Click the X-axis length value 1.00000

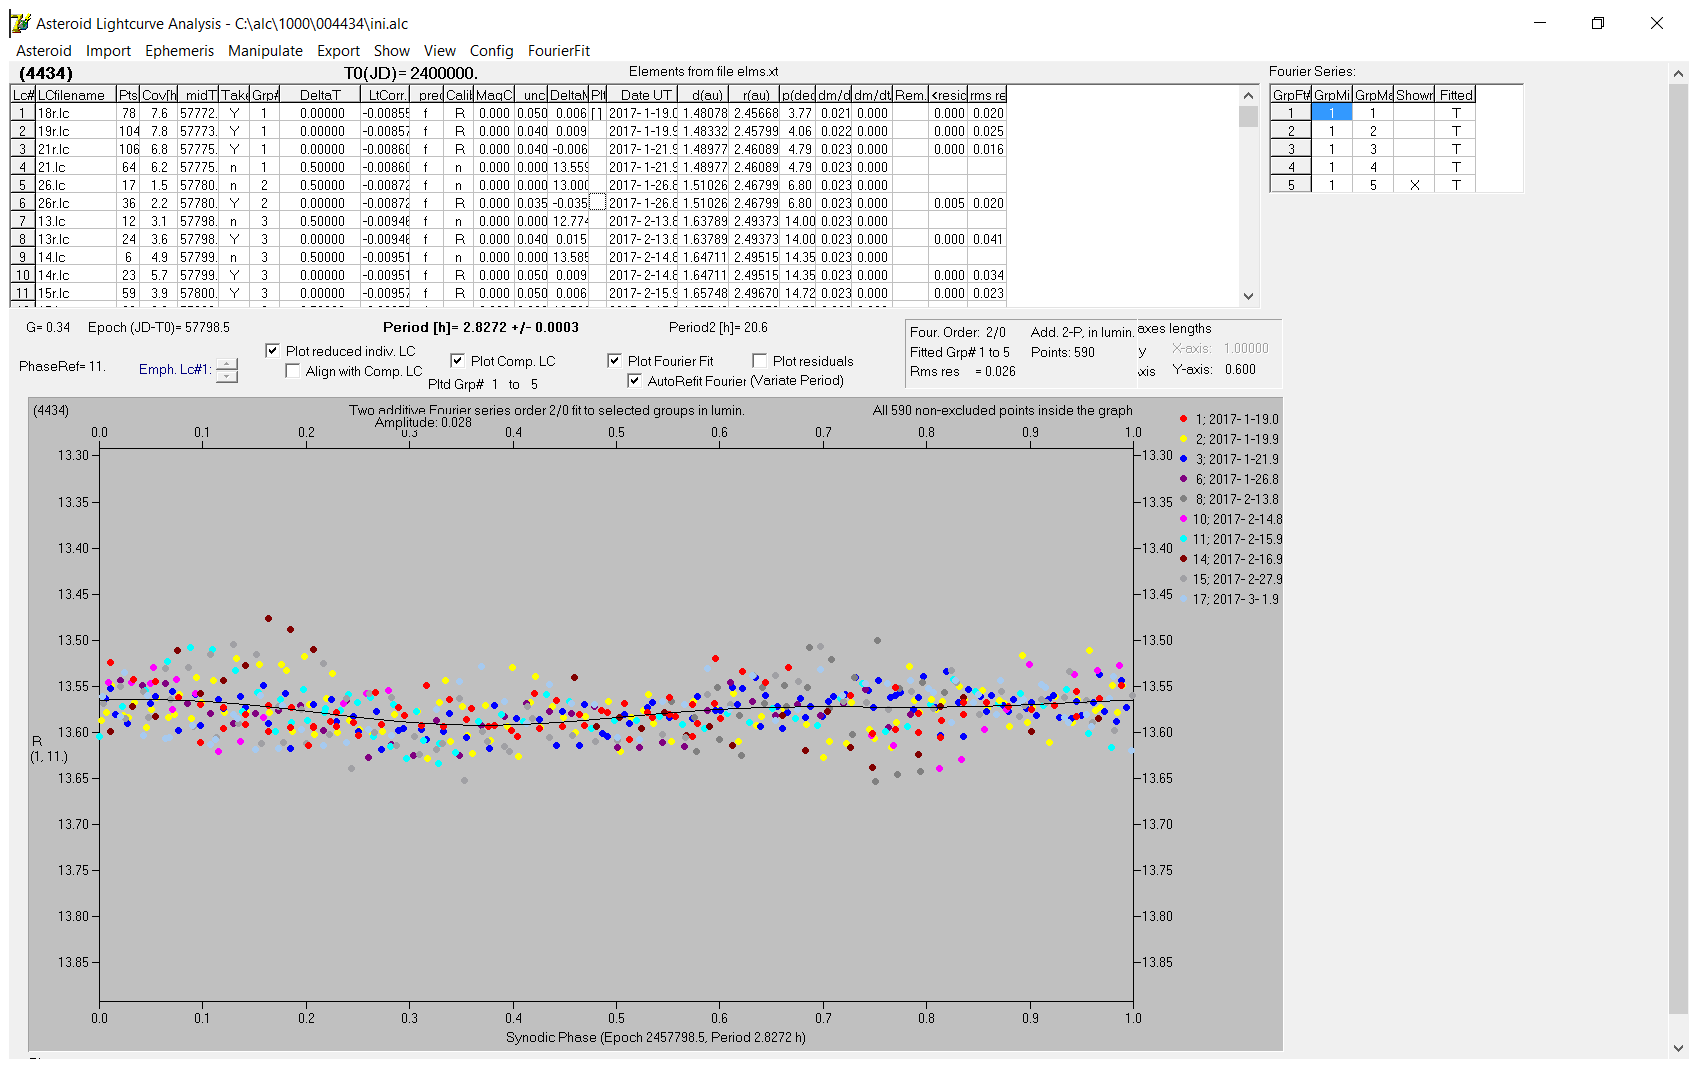1246,348
